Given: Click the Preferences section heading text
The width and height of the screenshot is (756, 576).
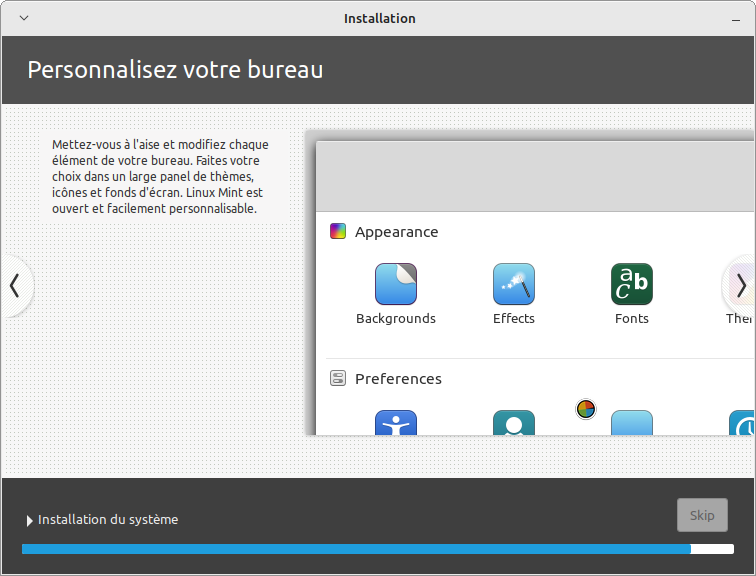Looking at the screenshot, I should coord(398,379).
